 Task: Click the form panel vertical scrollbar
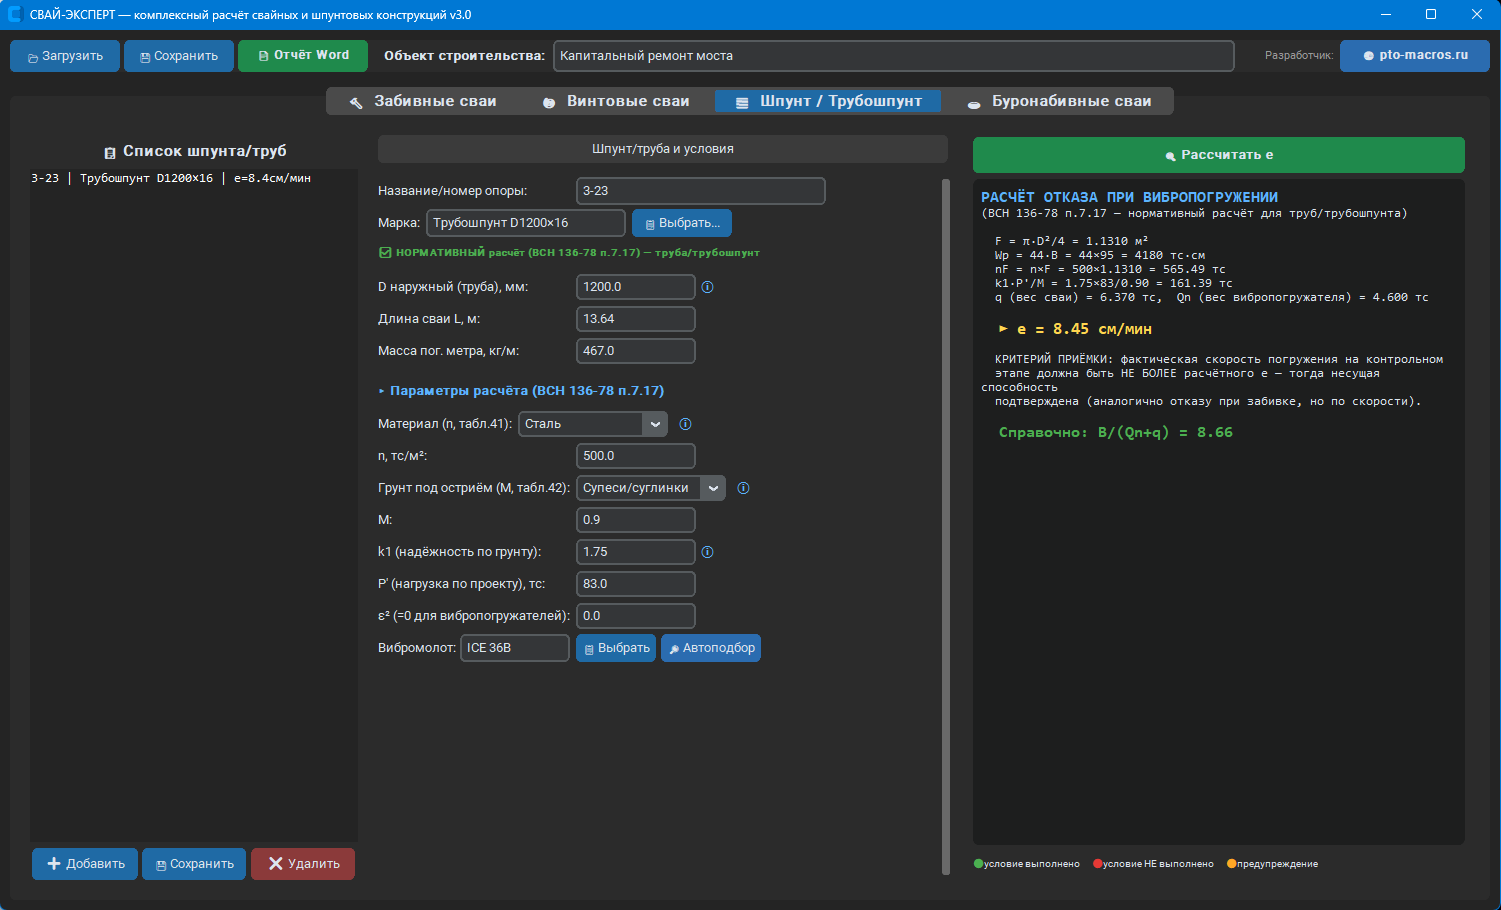(x=946, y=527)
